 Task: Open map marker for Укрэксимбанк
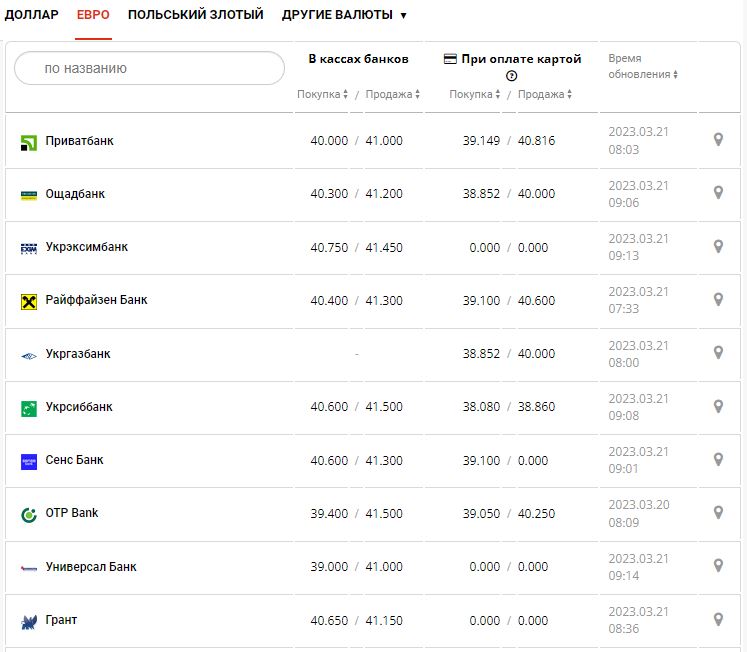click(718, 246)
